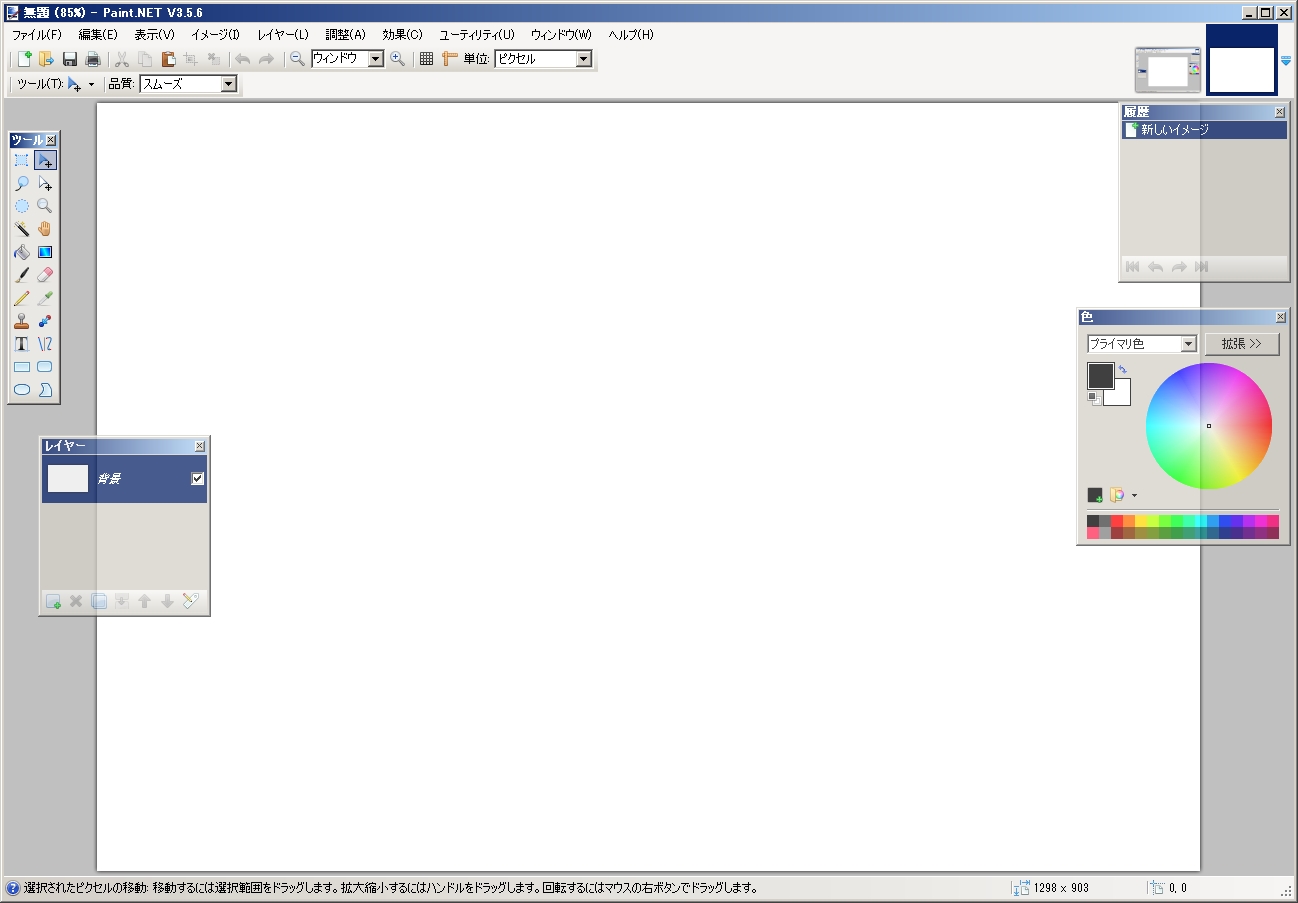Close the 履歴 history panel

coord(1280,112)
